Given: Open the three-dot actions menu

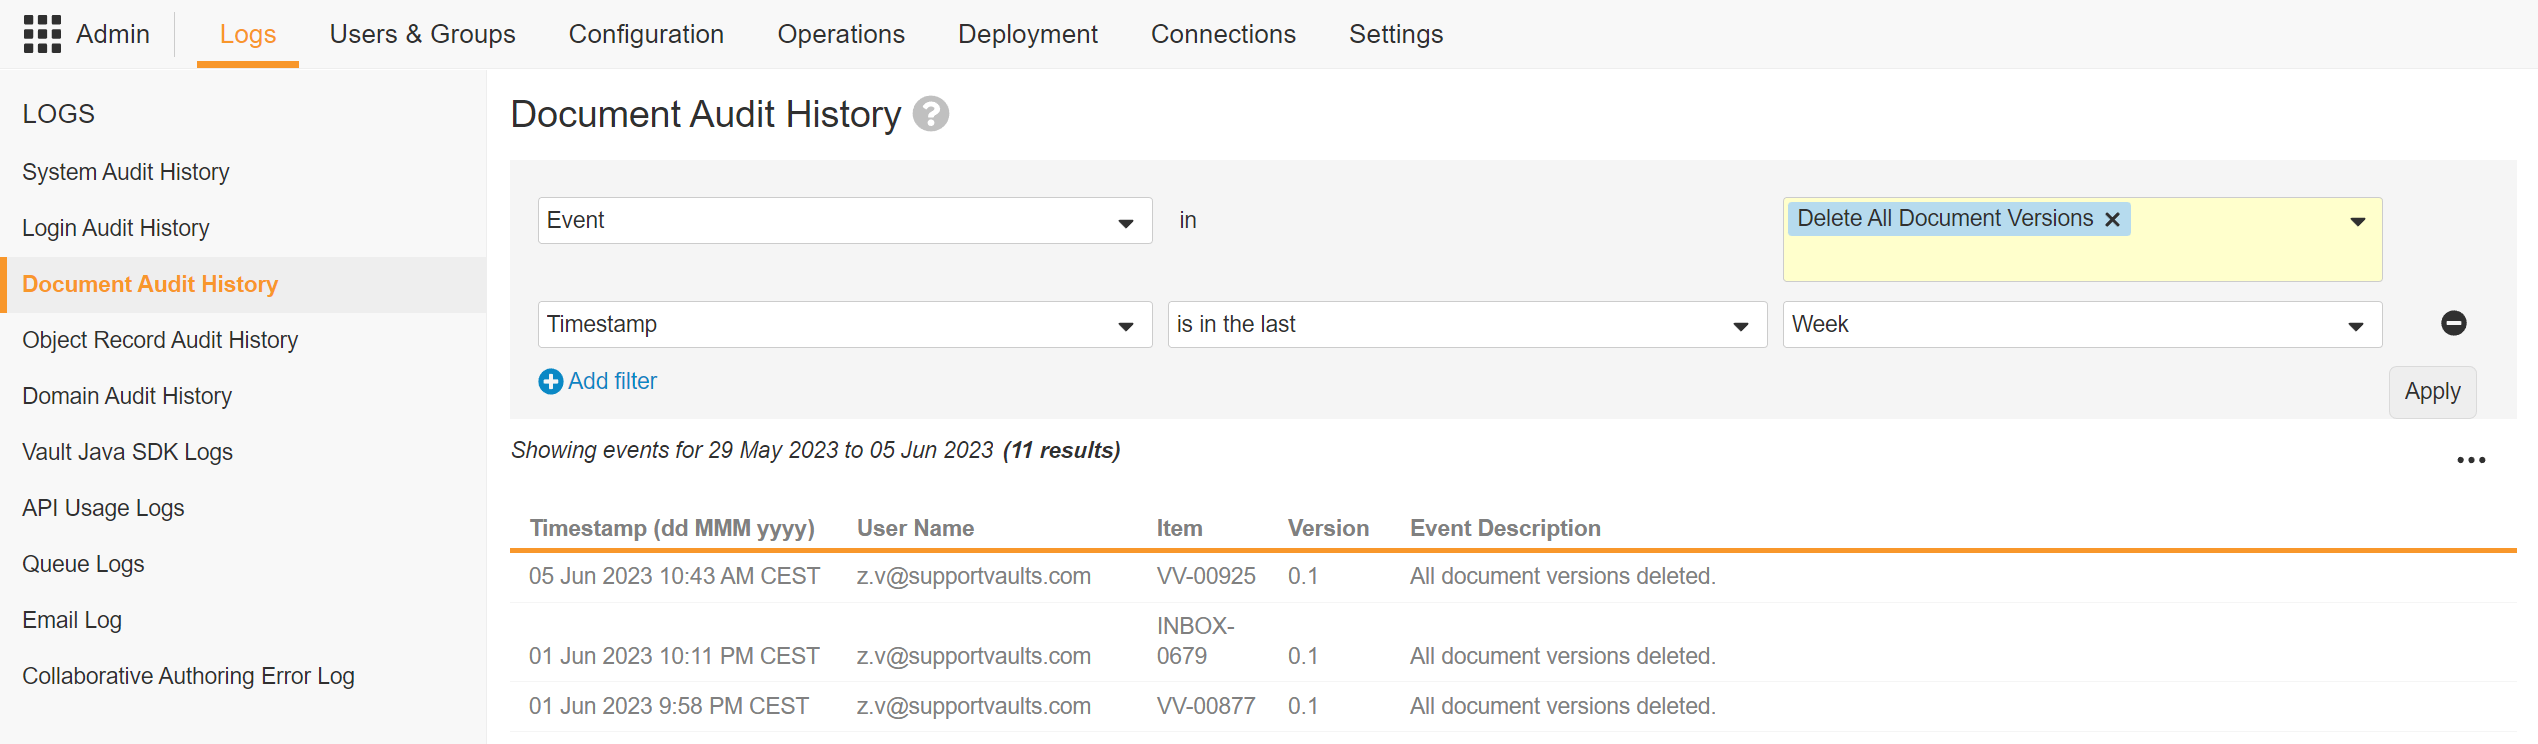Looking at the screenshot, I should click(x=2470, y=460).
